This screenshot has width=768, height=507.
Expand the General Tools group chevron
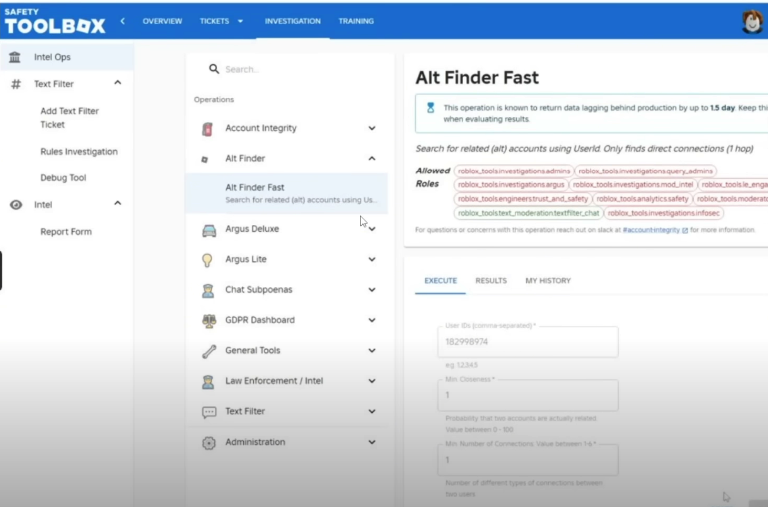tap(372, 350)
